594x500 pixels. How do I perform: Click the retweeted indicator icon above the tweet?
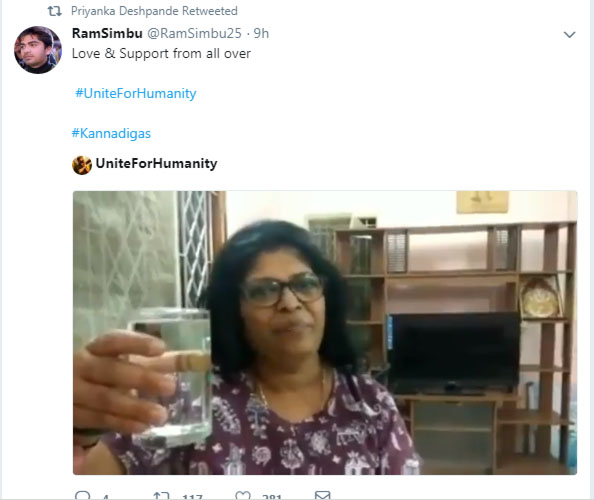click(x=54, y=11)
